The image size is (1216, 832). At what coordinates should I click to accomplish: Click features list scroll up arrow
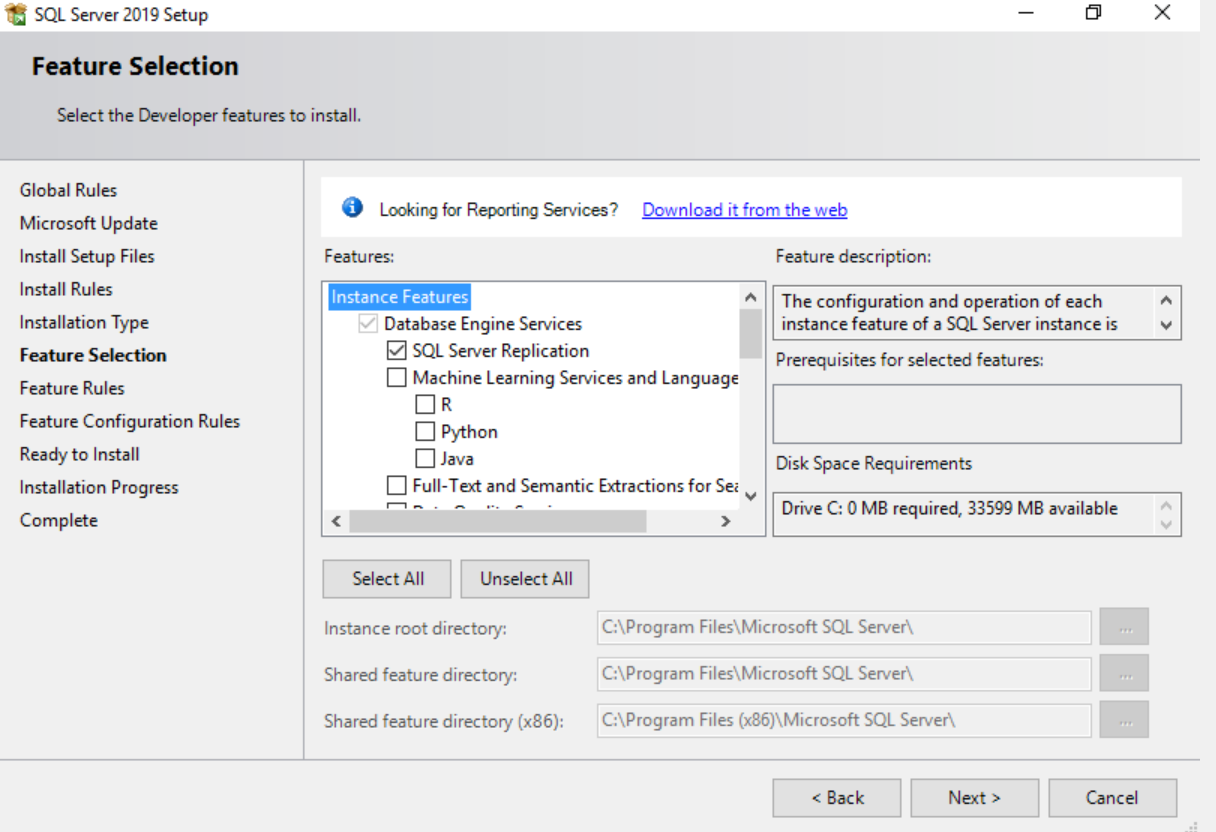(x=751, y=297)
